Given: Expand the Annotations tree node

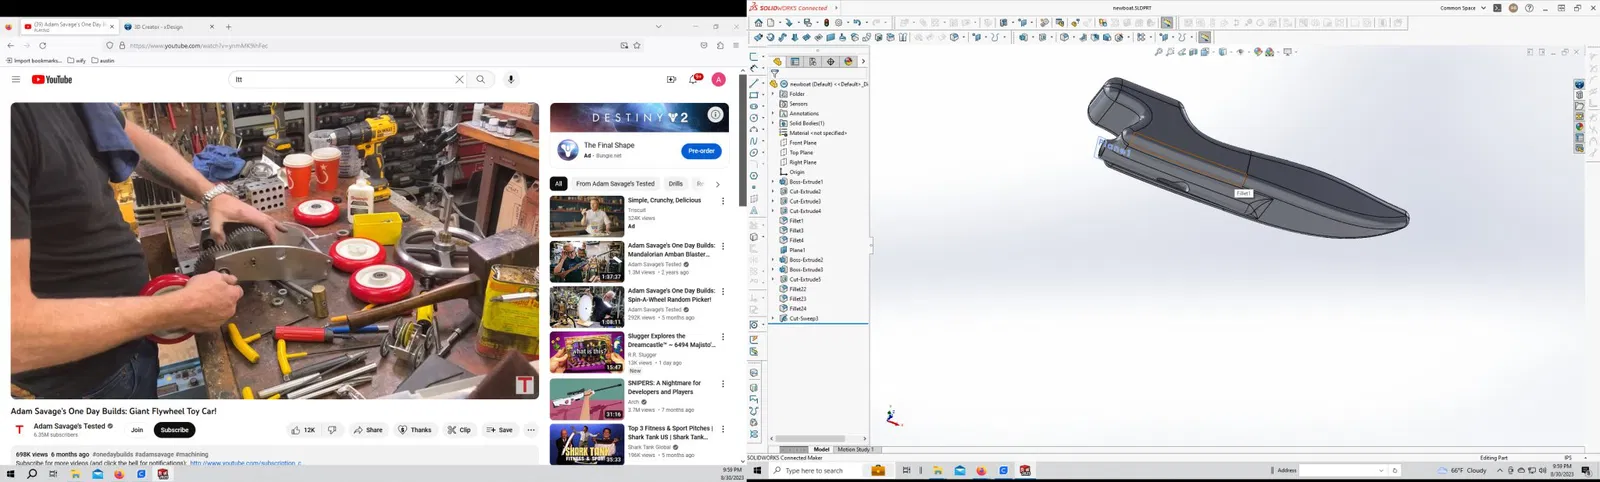Looking at the screenshot, I should pyautogui.click(x=773, y=113).
